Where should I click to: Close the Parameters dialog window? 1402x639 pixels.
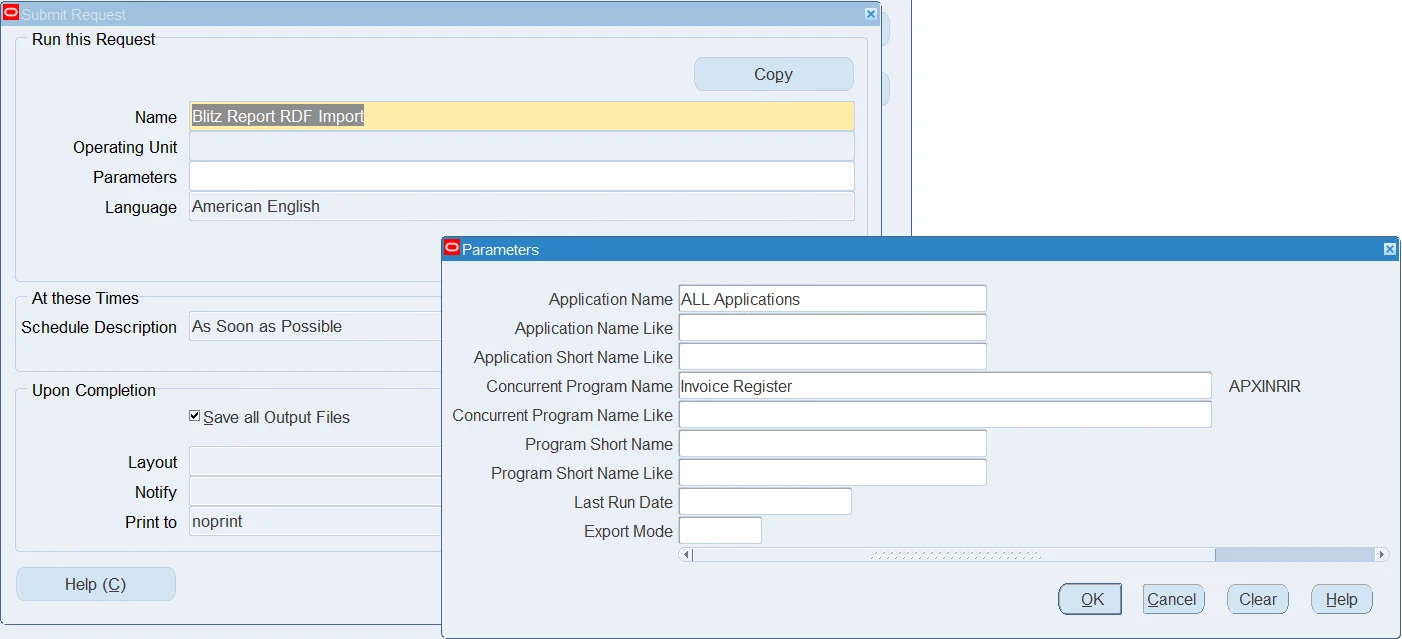pos(1390,249)
